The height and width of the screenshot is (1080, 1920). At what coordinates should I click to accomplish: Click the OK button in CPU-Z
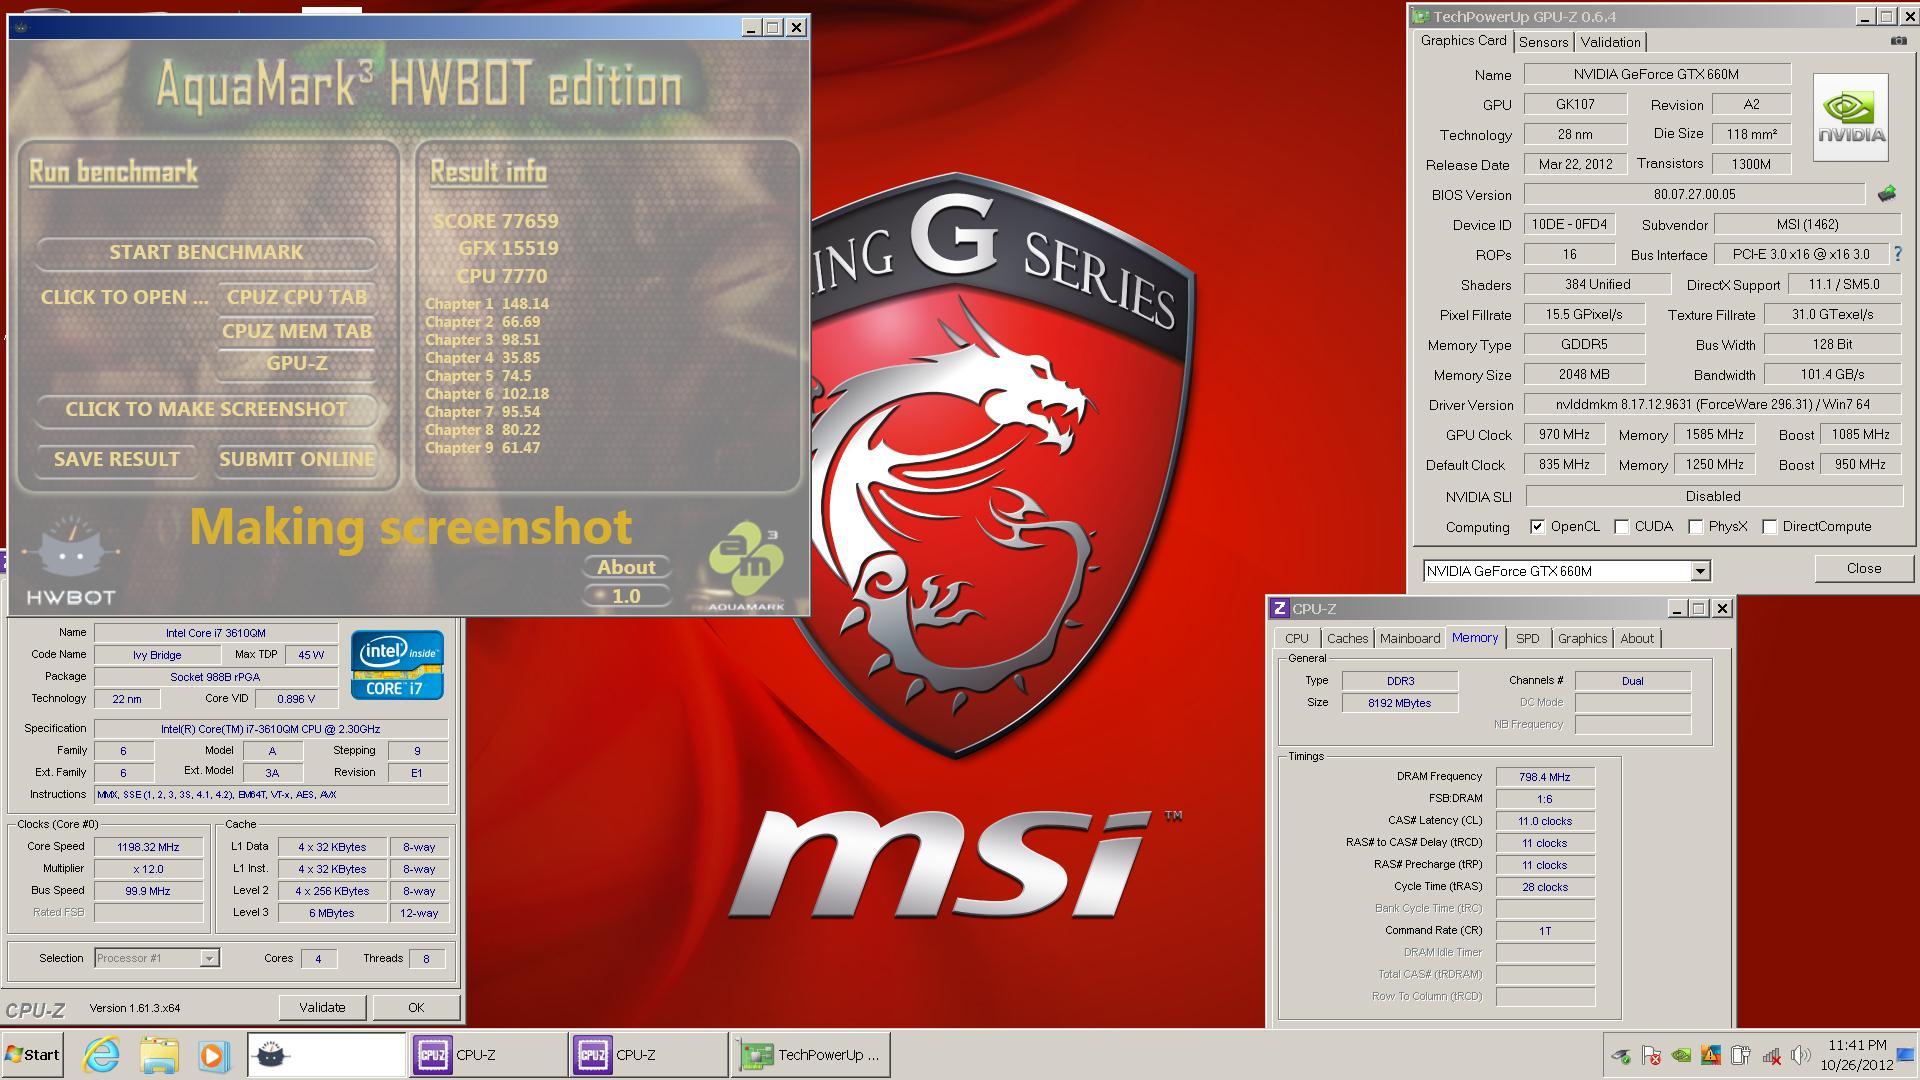point(416,1007)
